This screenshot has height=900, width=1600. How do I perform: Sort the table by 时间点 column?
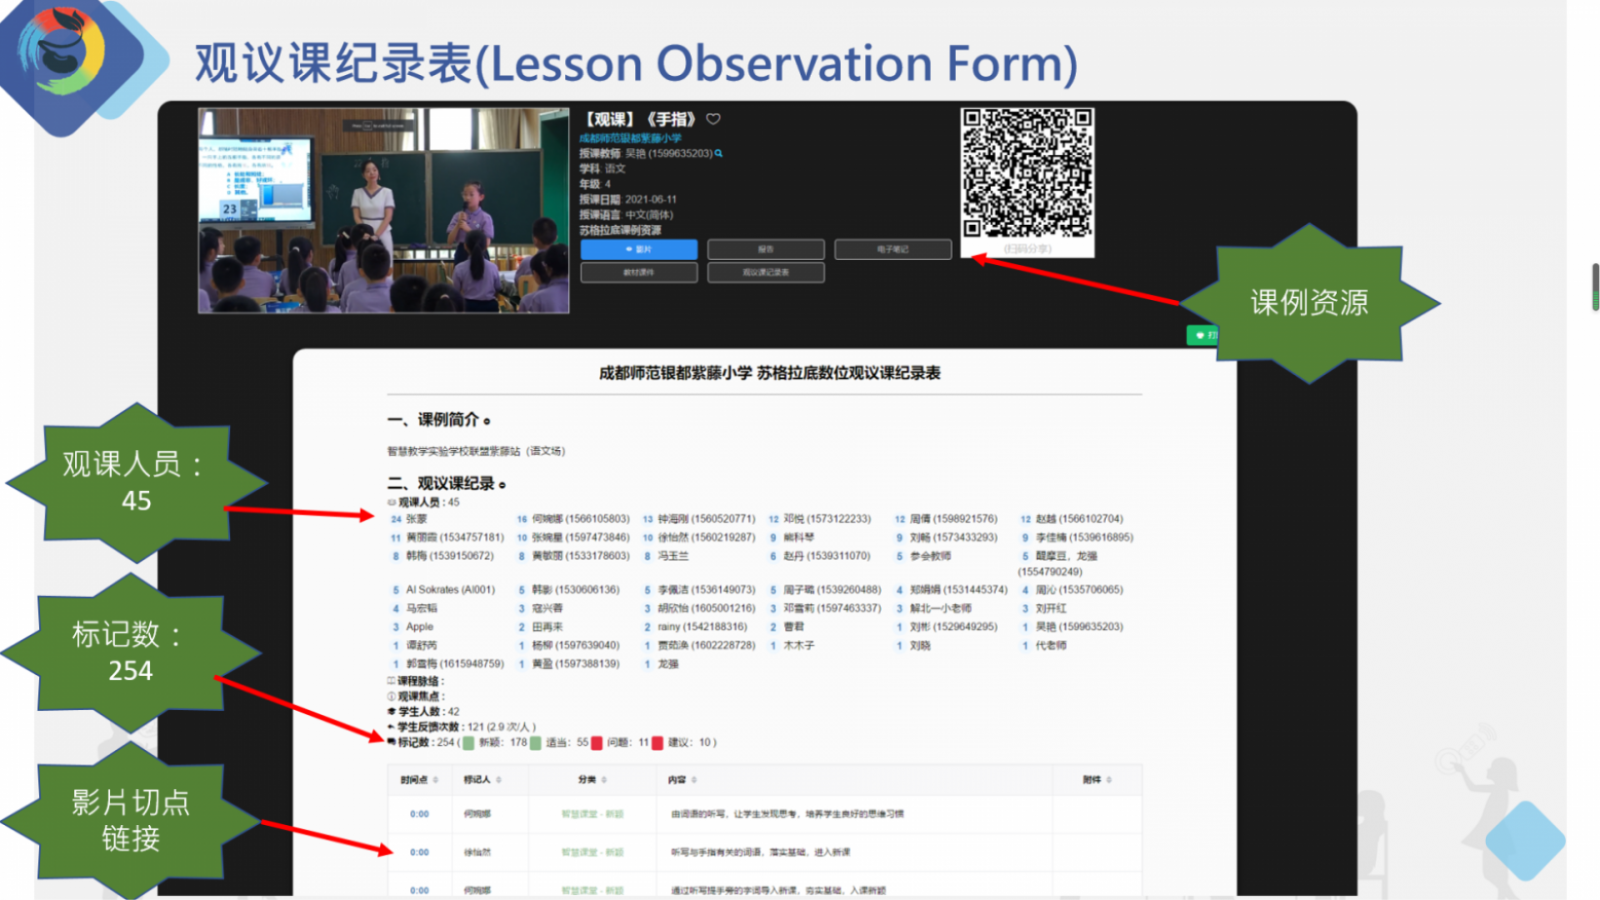pyautogui.click(x=434, y=780)
